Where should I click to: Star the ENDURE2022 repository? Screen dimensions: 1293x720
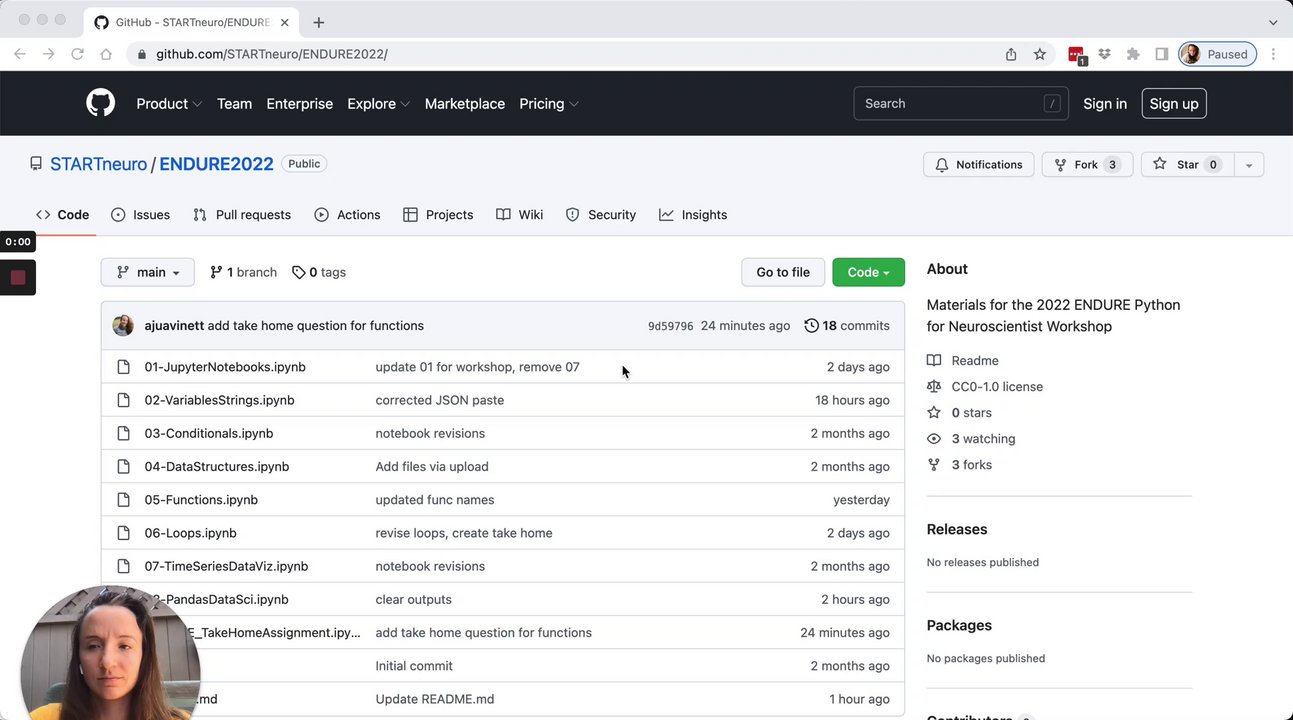[x=1187, y=164]
